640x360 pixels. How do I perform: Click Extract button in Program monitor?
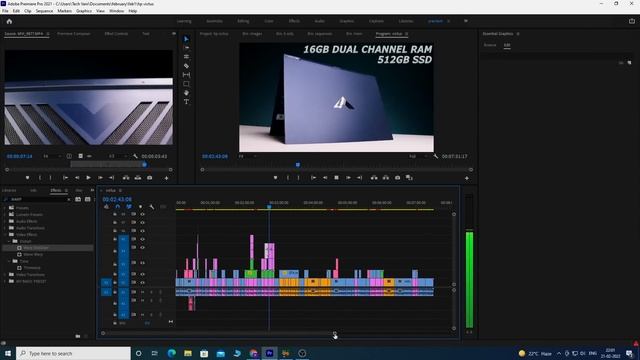(x=386, y=178)
